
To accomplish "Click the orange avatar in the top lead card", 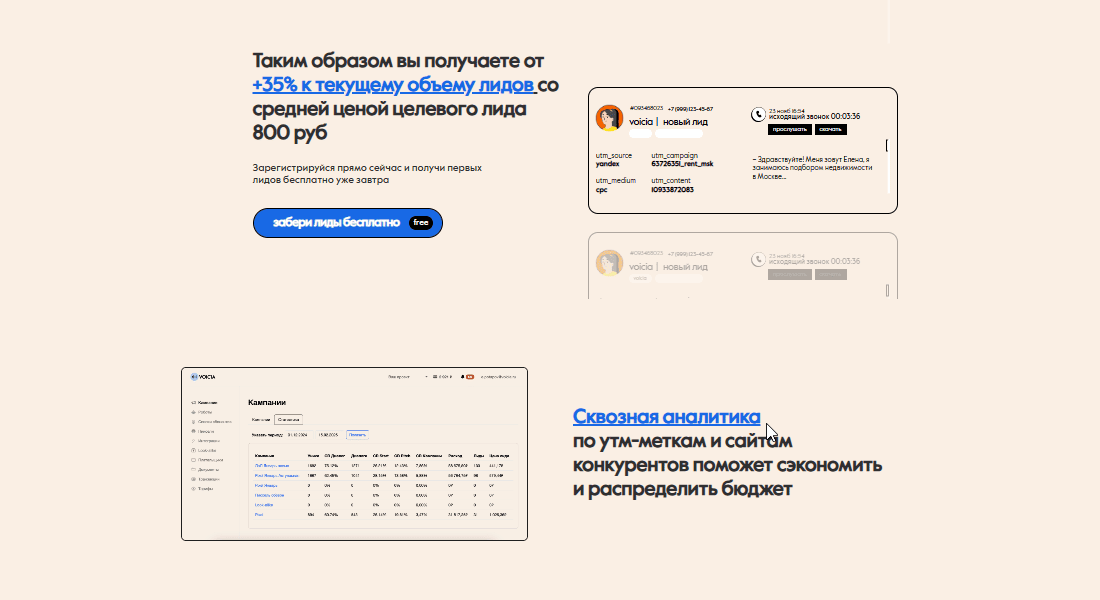I will tap(609, 118).
